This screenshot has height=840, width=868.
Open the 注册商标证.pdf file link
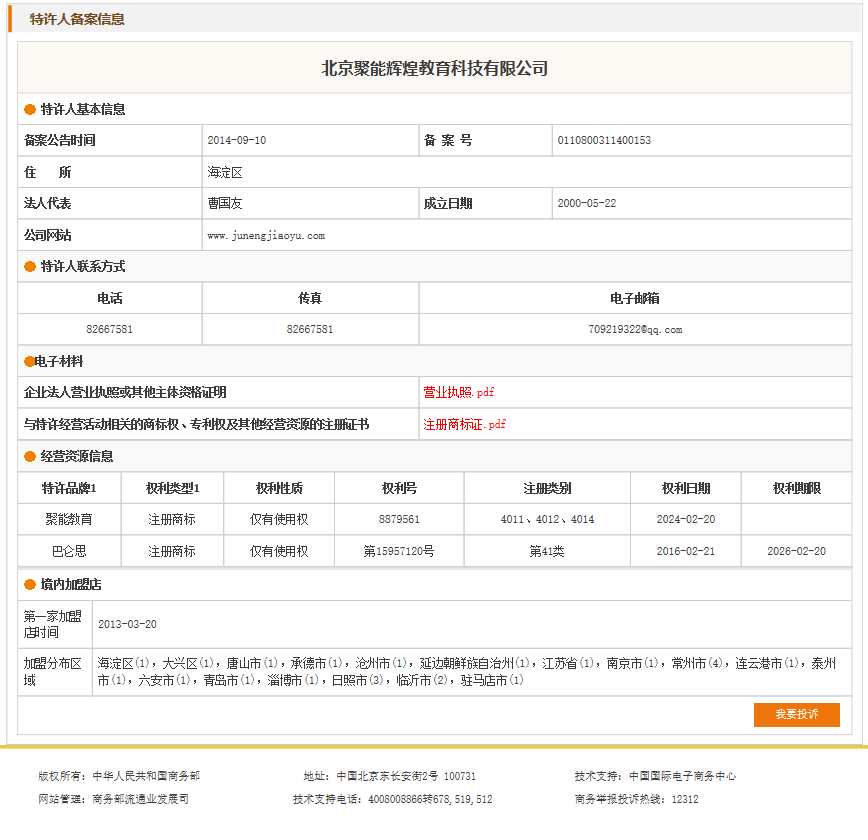[464, 425]
